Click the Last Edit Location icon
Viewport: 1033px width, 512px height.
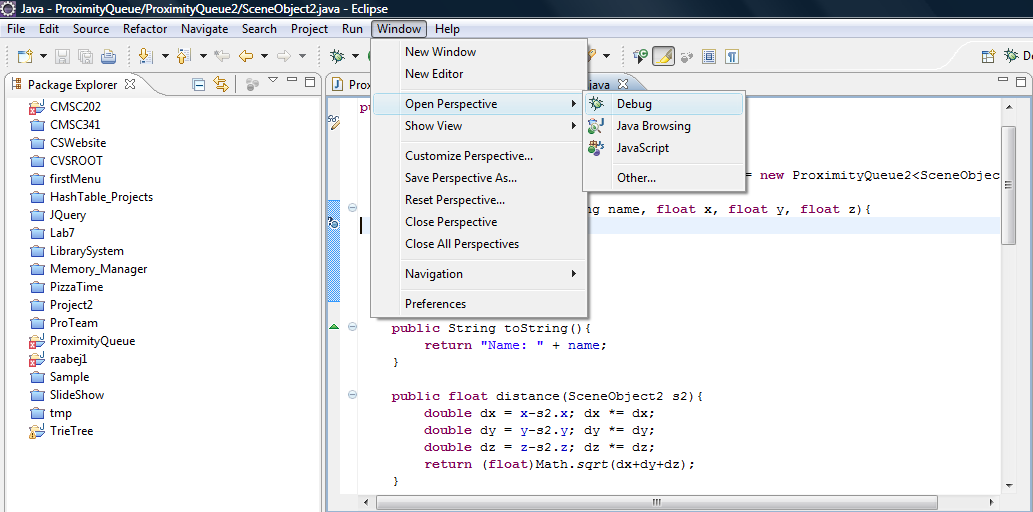click(x=222, y=57)
